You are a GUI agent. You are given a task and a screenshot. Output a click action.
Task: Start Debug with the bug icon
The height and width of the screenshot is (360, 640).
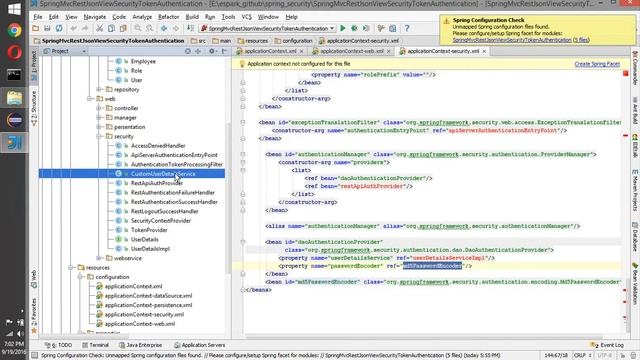tap(354, 28)
